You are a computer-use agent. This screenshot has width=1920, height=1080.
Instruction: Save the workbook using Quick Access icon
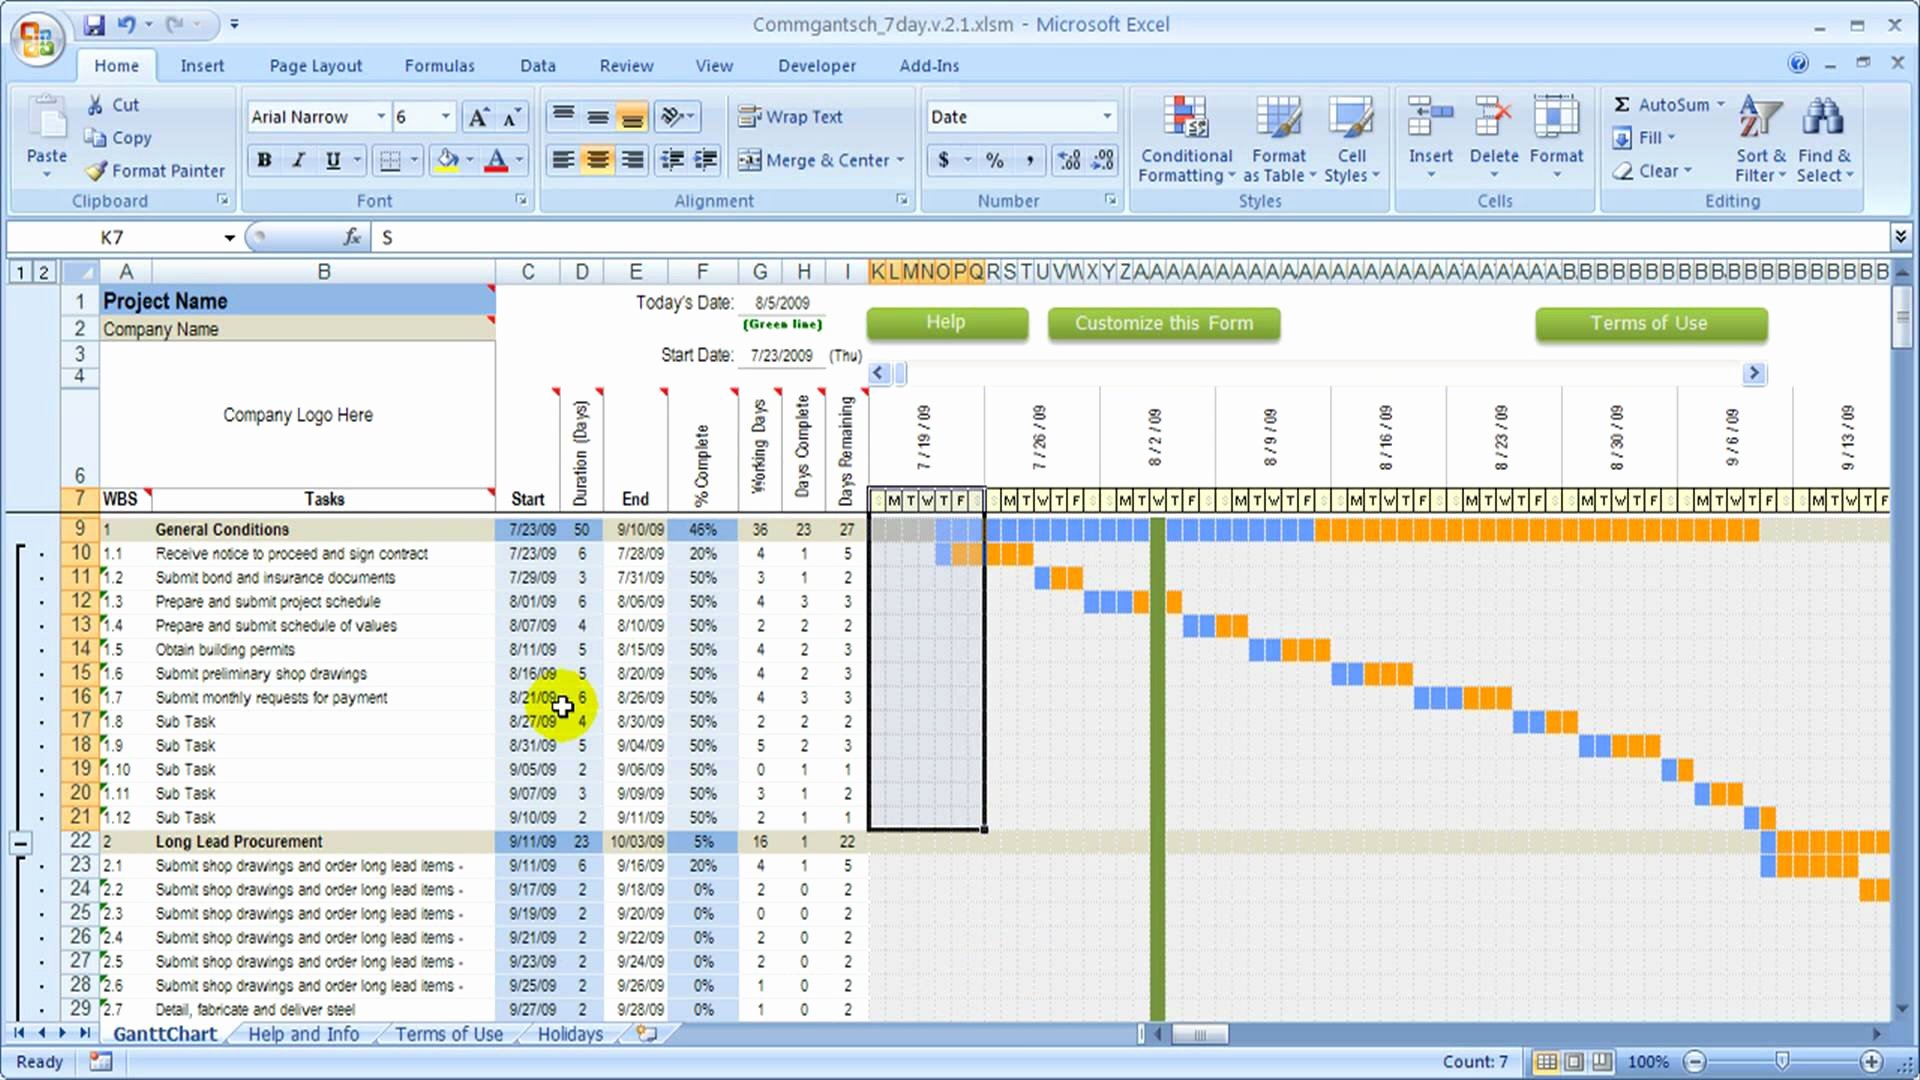pos(94,24)
